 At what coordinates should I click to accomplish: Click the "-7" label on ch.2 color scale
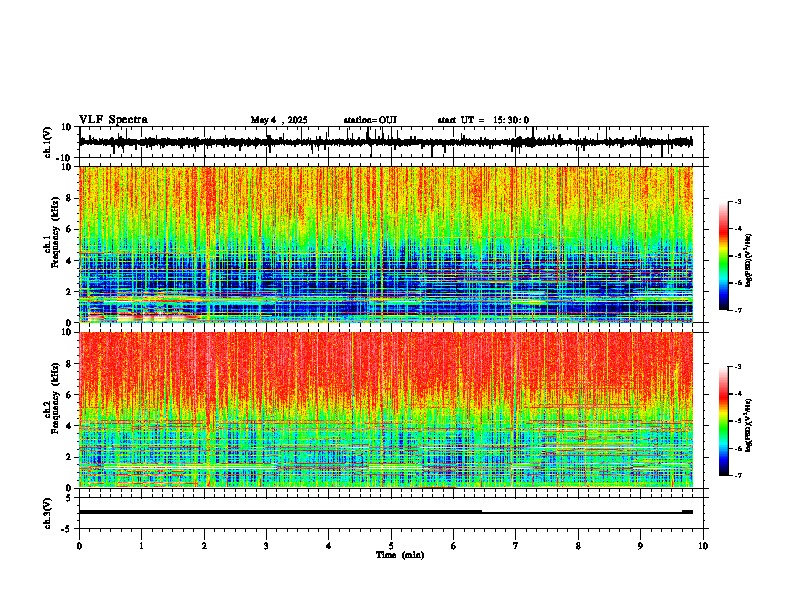[x=737, y=475]
